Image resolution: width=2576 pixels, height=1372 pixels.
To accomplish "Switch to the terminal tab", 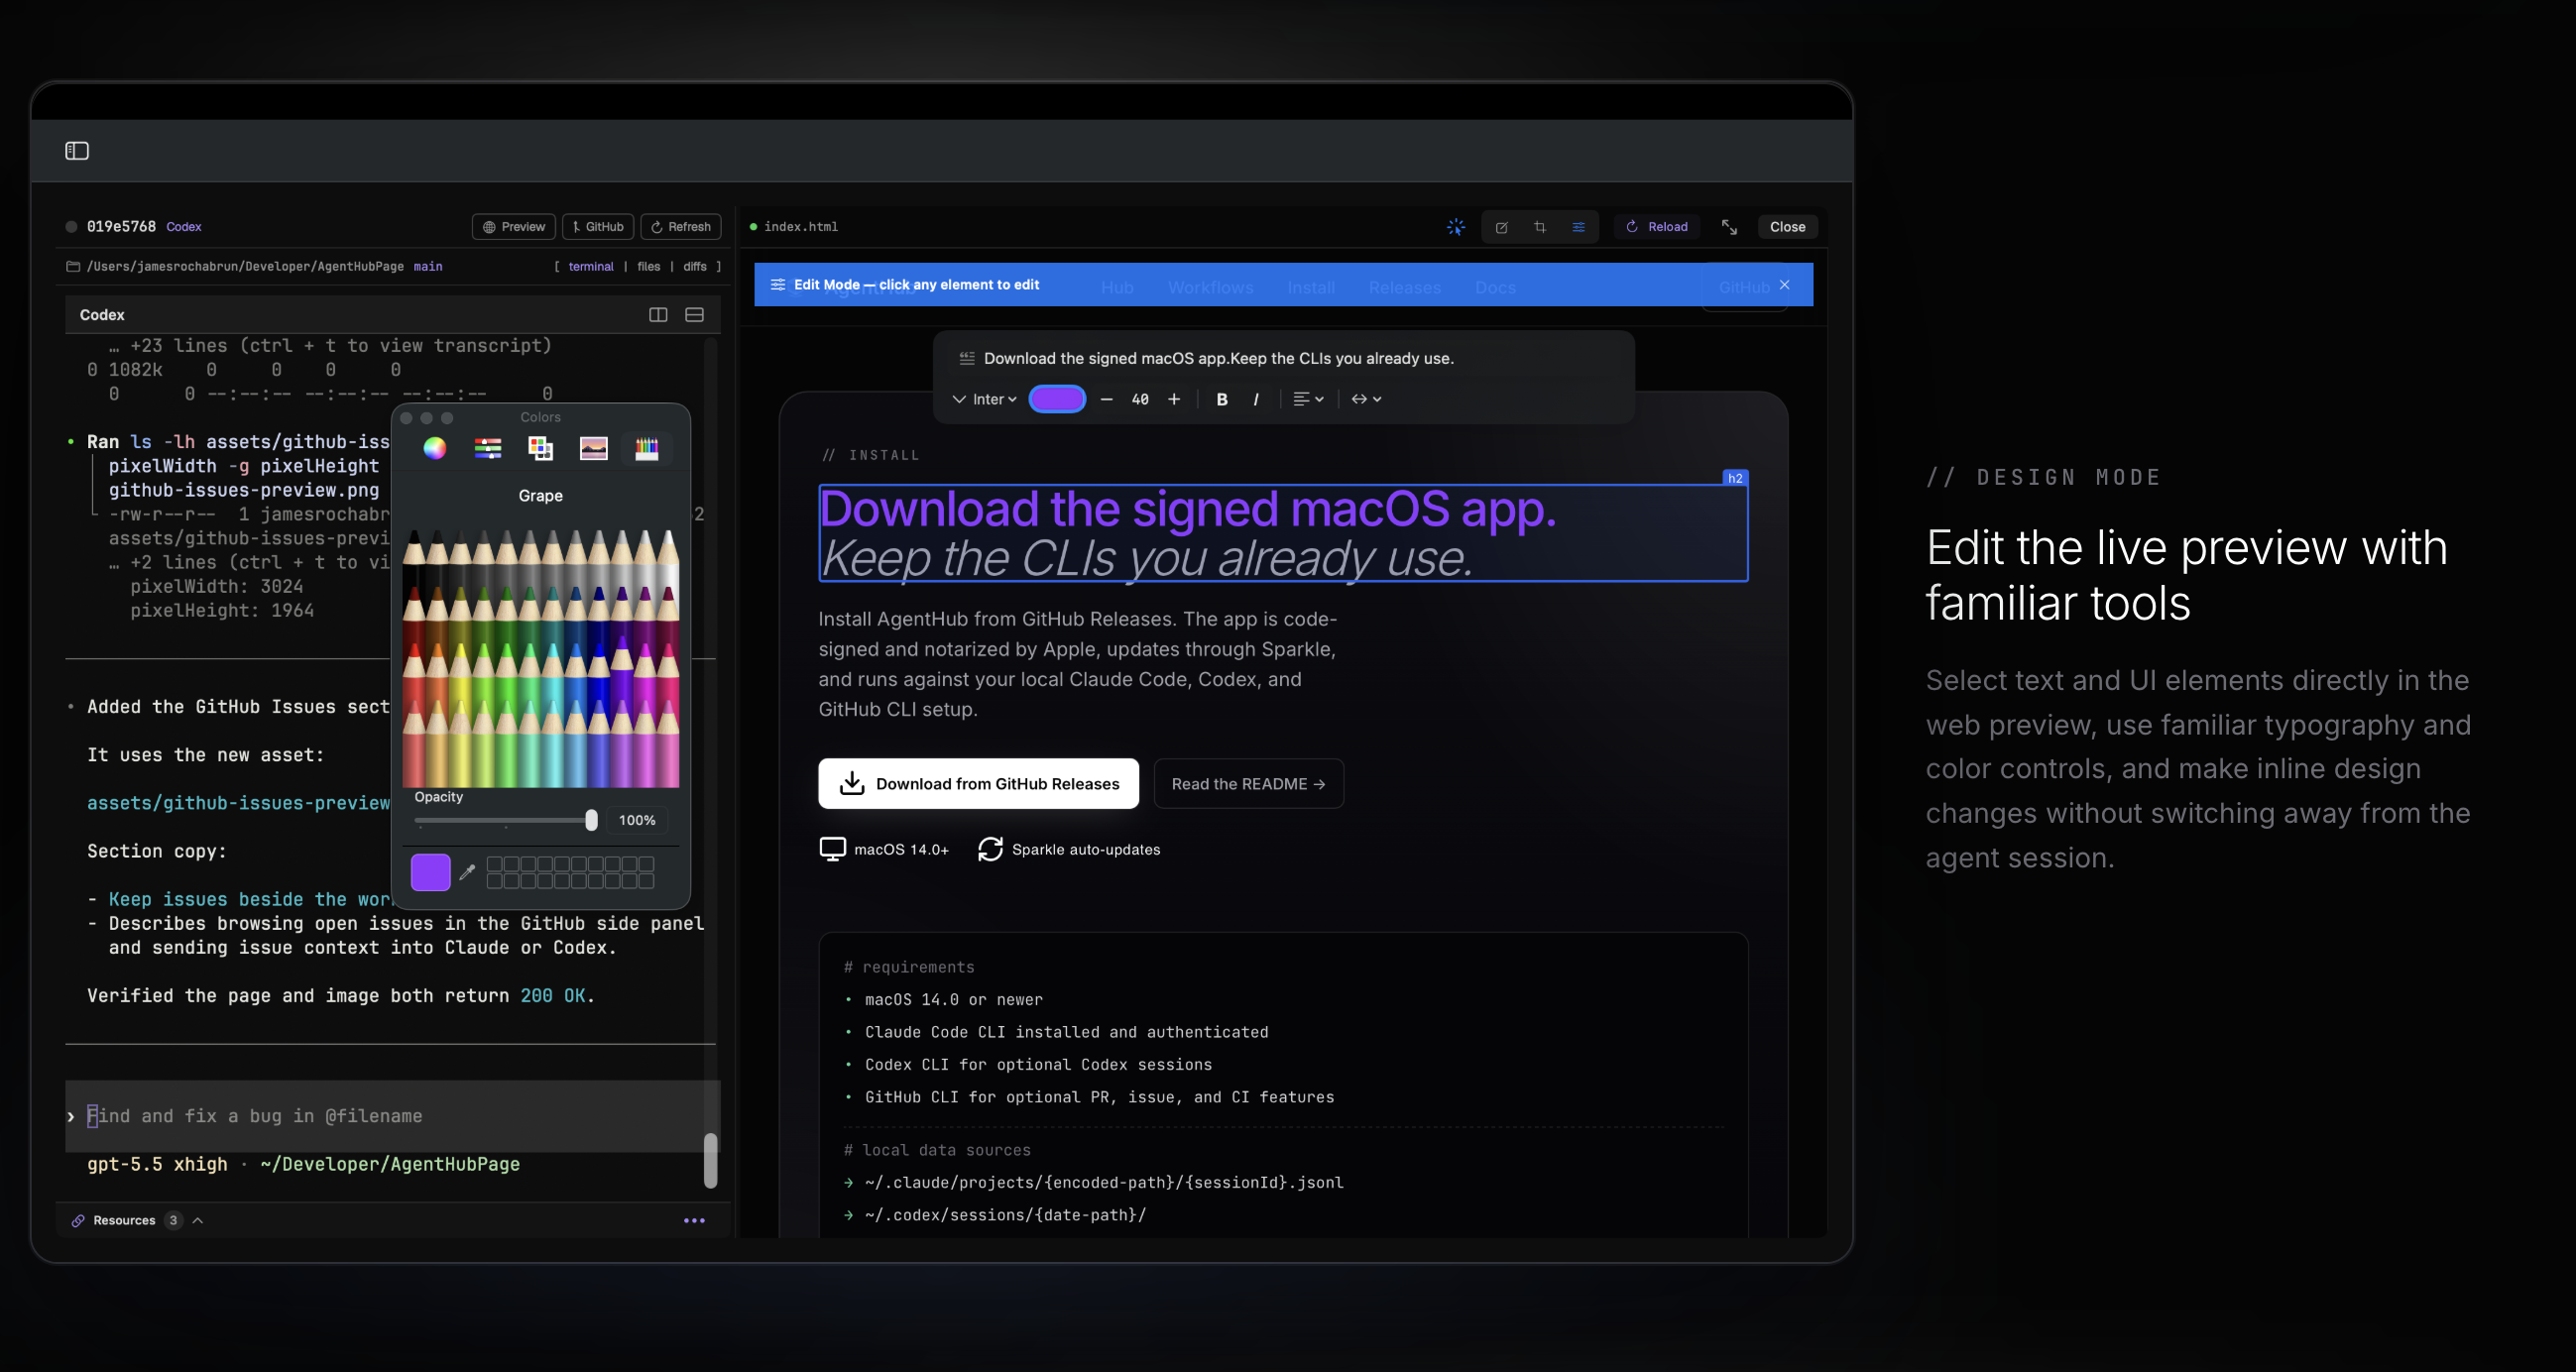I will pos(591,266).
